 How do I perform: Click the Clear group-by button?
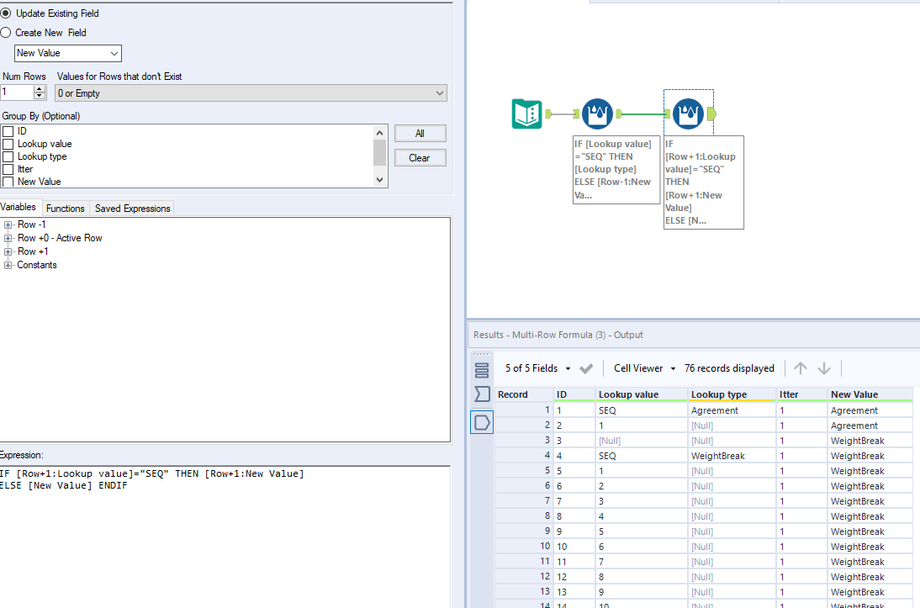(420, 158)
